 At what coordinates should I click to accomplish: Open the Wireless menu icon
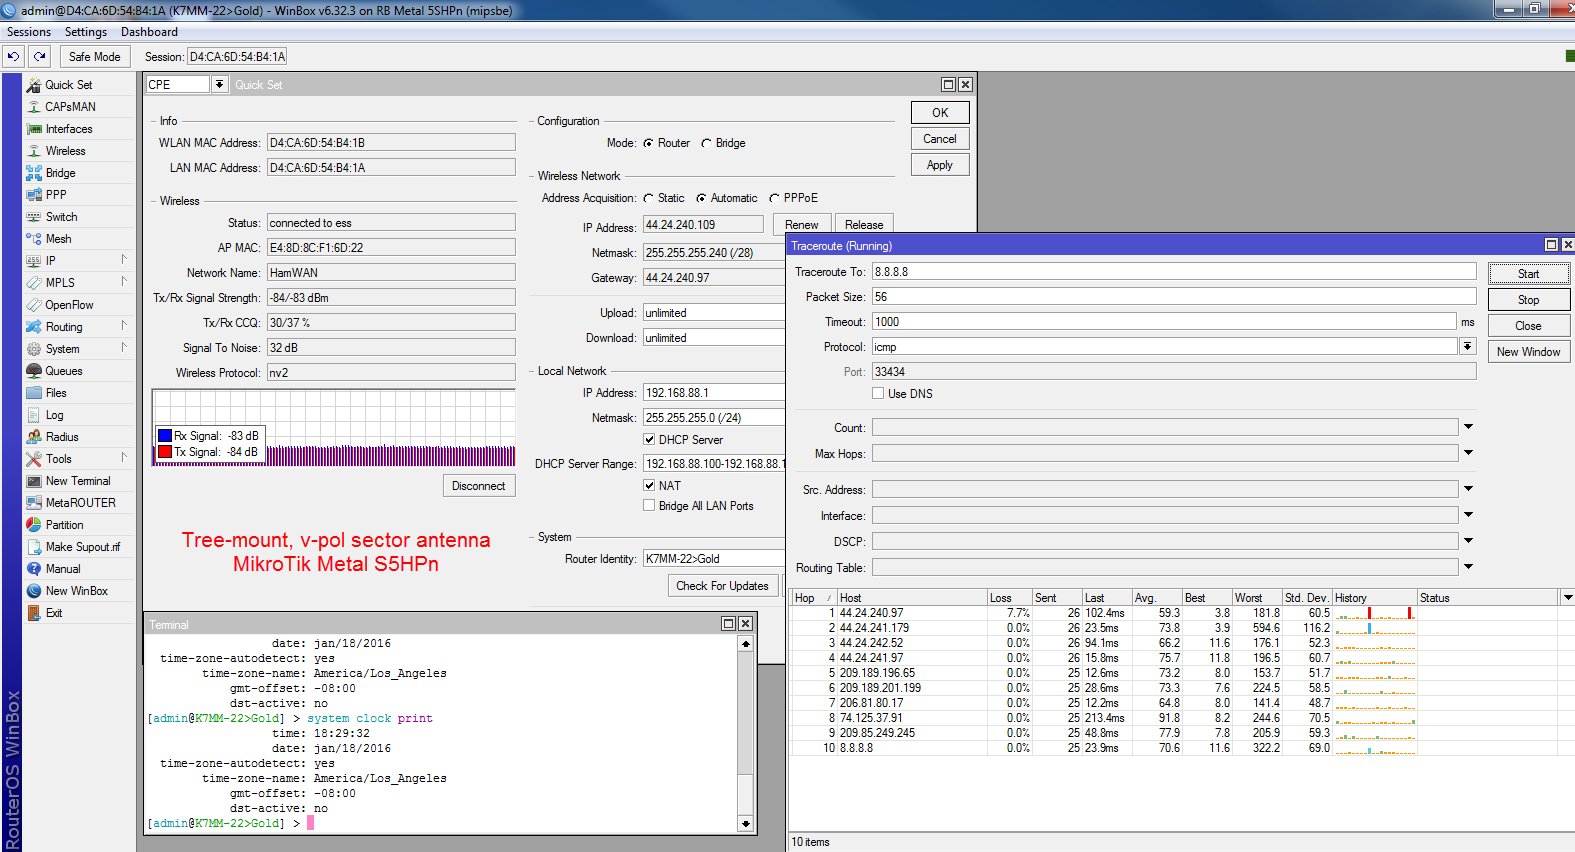[34, 151]
